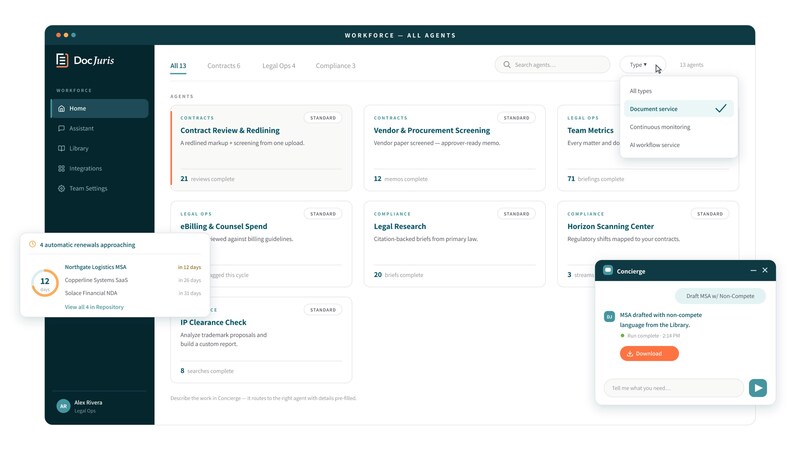Download the drafted MSA
This screenshot has height=450, width=800.
(x=649, y=354)
